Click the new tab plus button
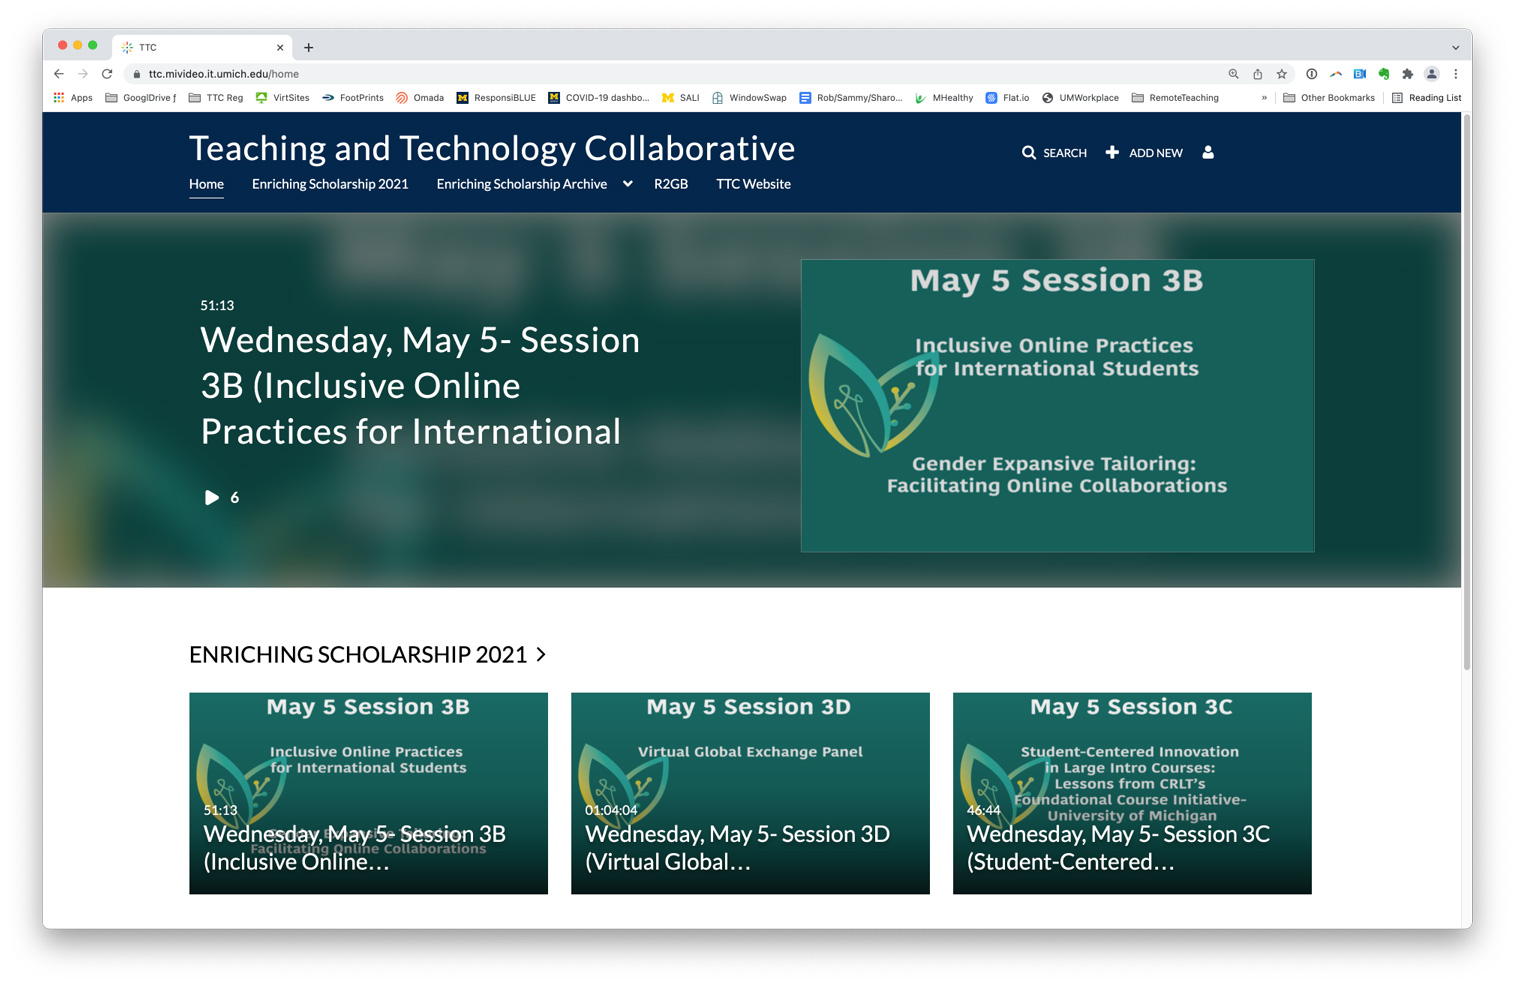1514x984 pixels. click(x=309, y=47)
